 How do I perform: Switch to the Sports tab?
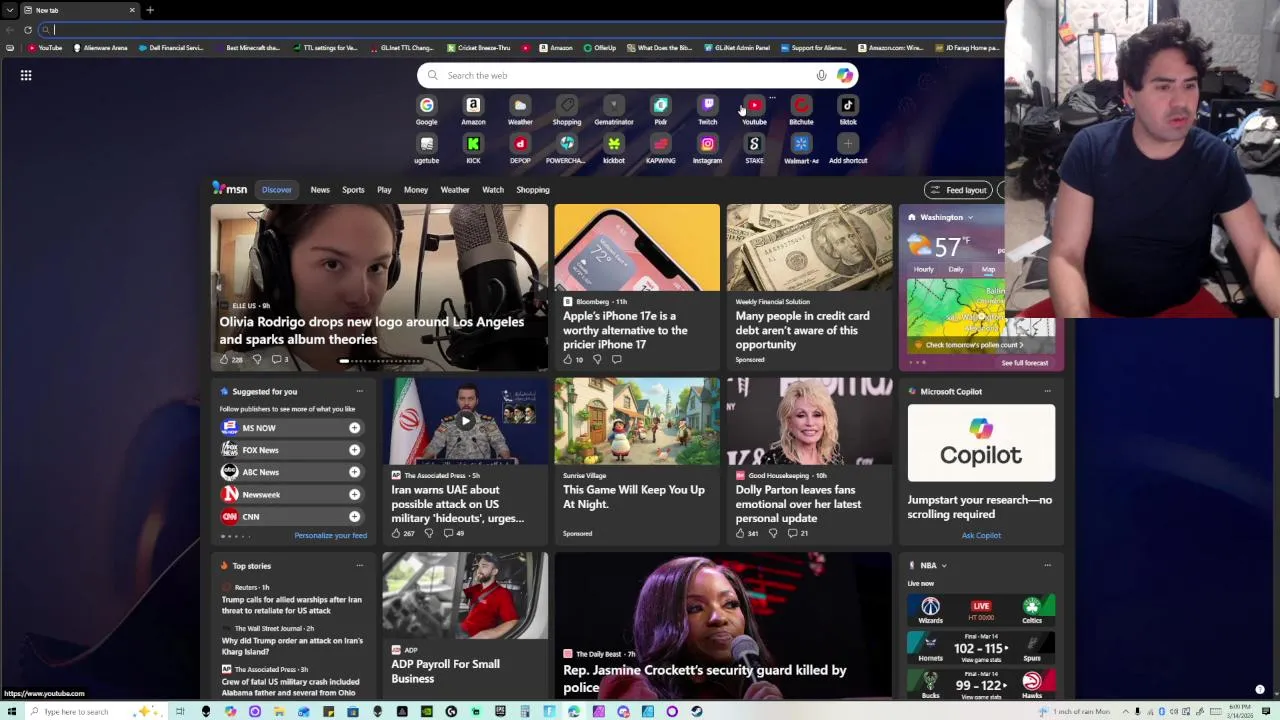click(x=353, y=190)
